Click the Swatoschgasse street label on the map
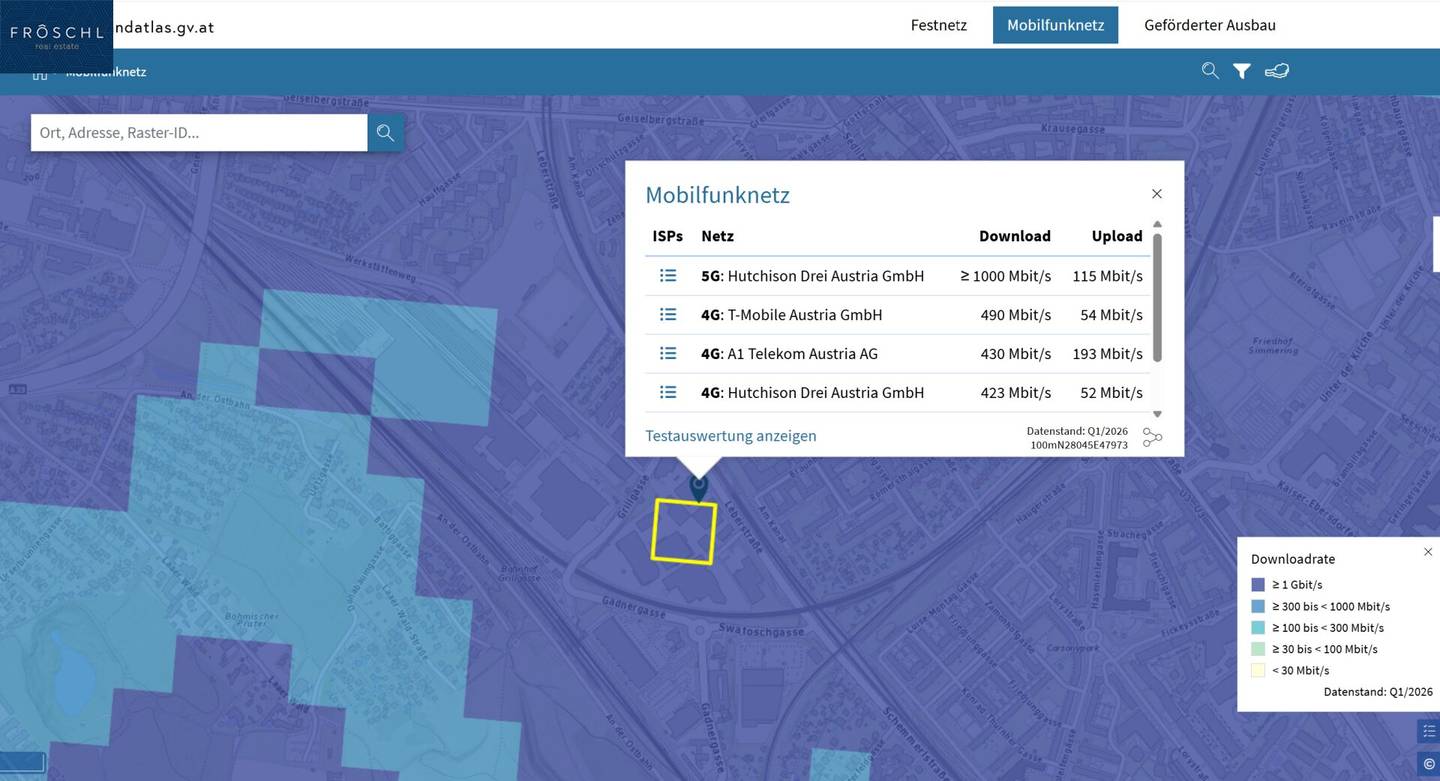 [x=761, y=632]
